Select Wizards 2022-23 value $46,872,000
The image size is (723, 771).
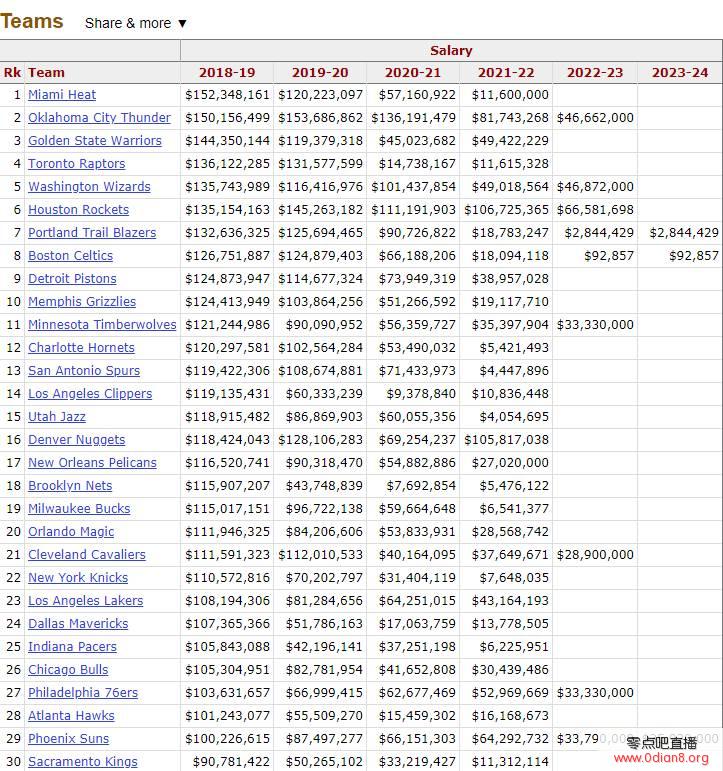pos(595,187)
